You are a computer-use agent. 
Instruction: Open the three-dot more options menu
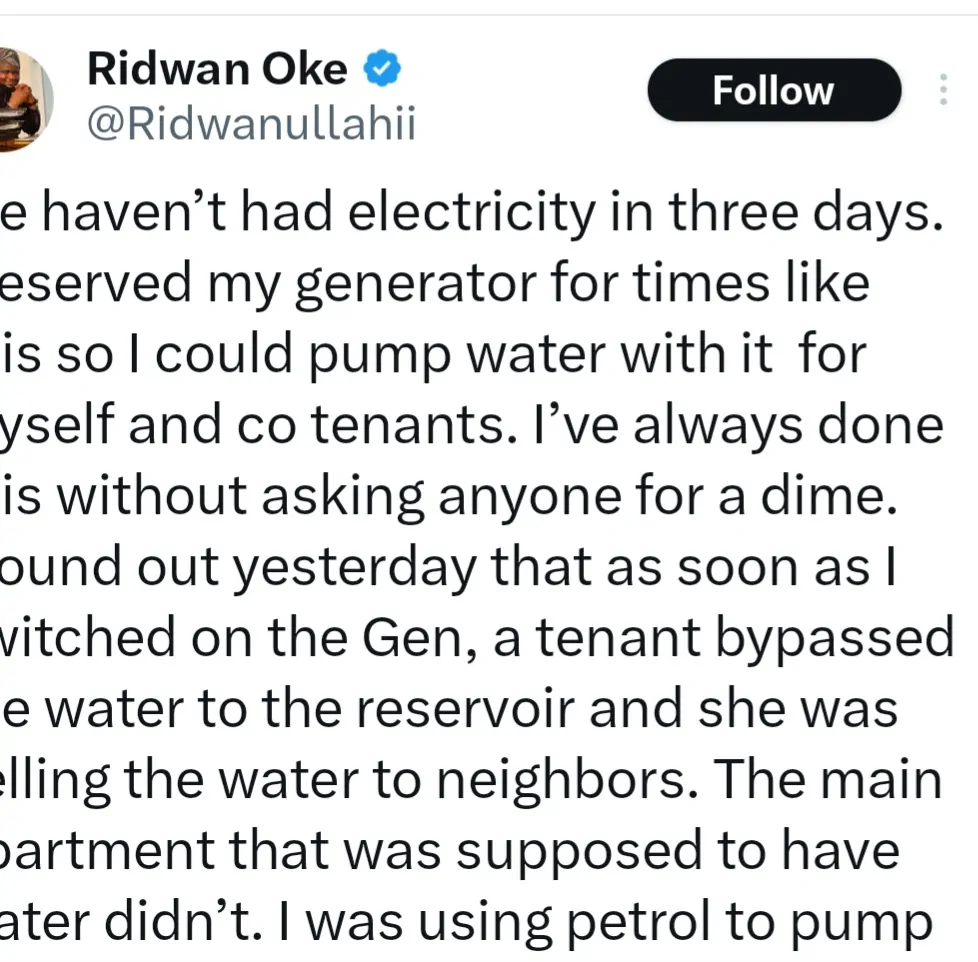click(942, 90)
